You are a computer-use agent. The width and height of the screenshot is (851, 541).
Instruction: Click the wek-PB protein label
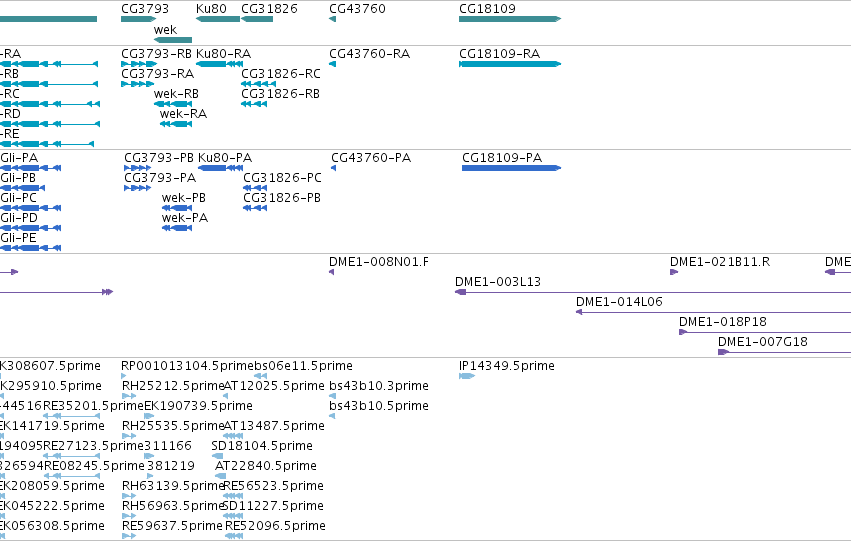[x=184, y=198]
